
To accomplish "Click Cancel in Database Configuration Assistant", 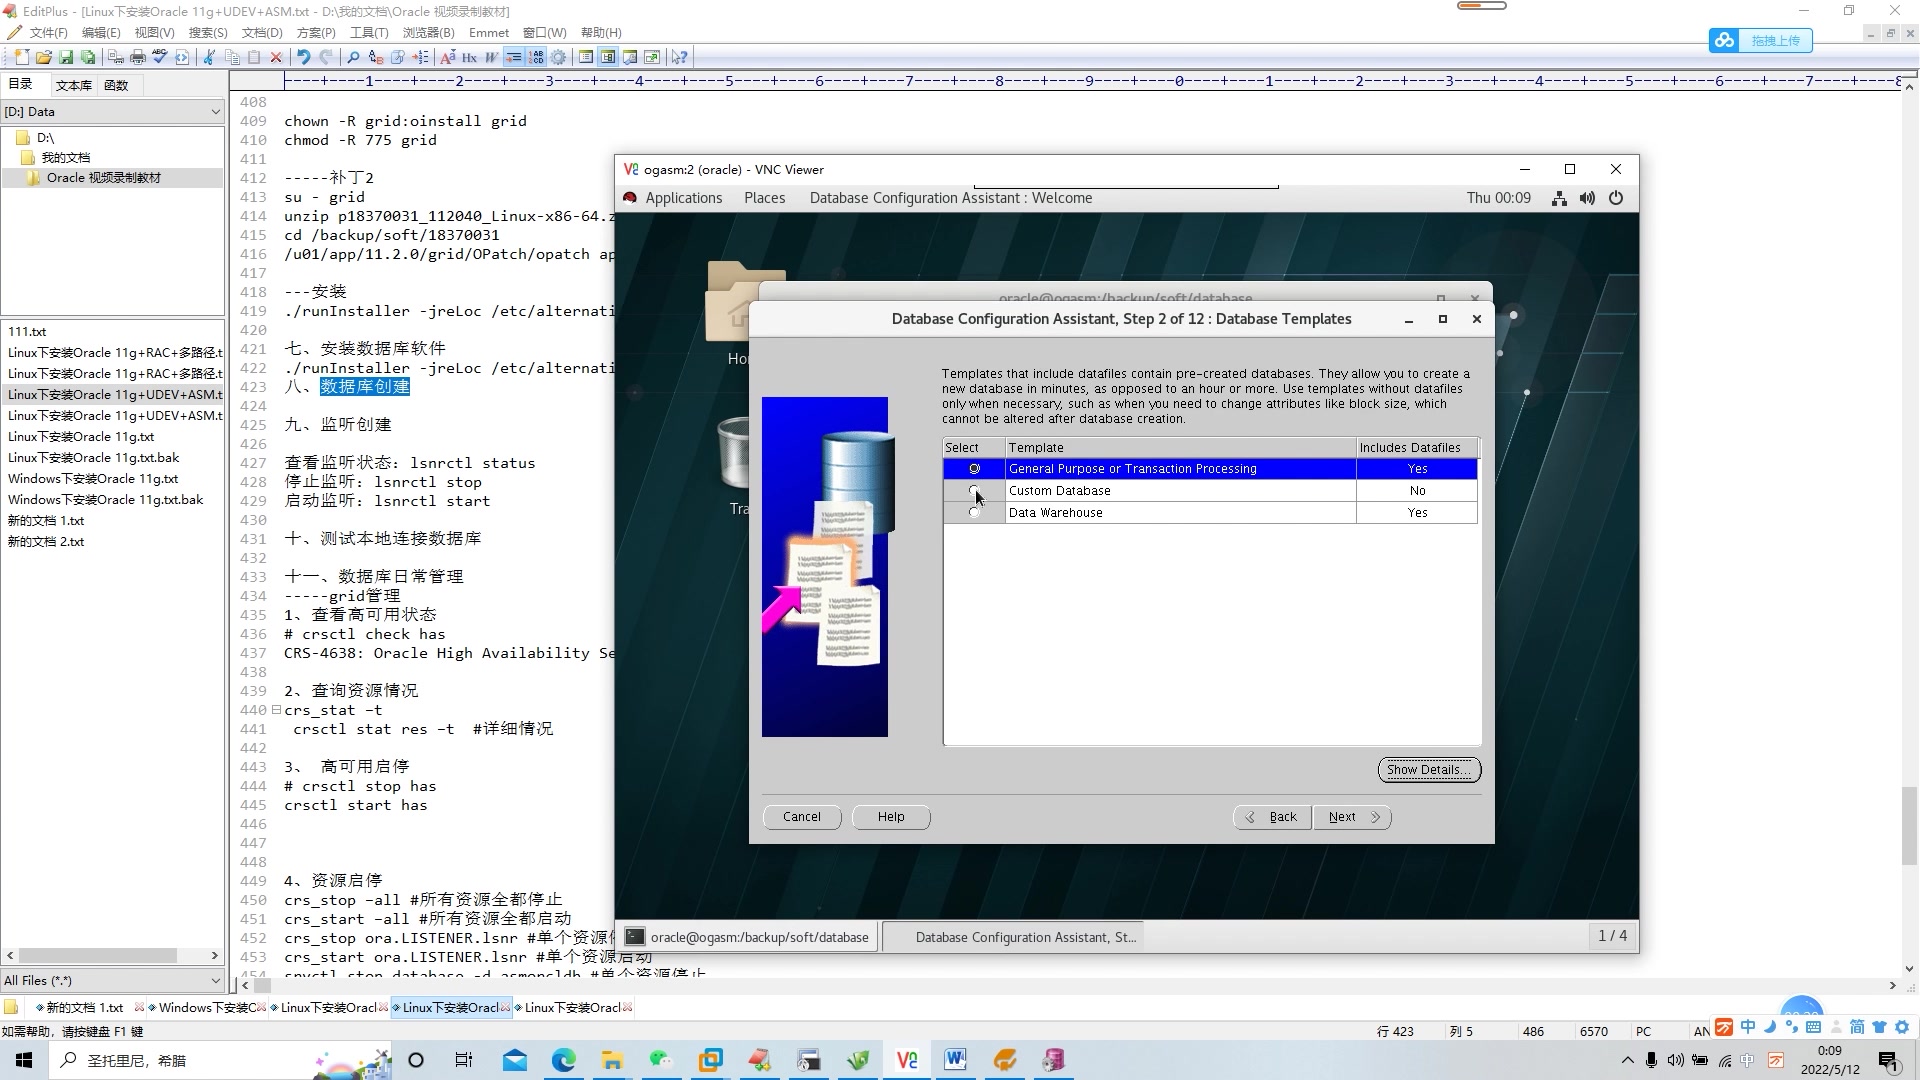I will pyautogui.click(x=802, y=817).
